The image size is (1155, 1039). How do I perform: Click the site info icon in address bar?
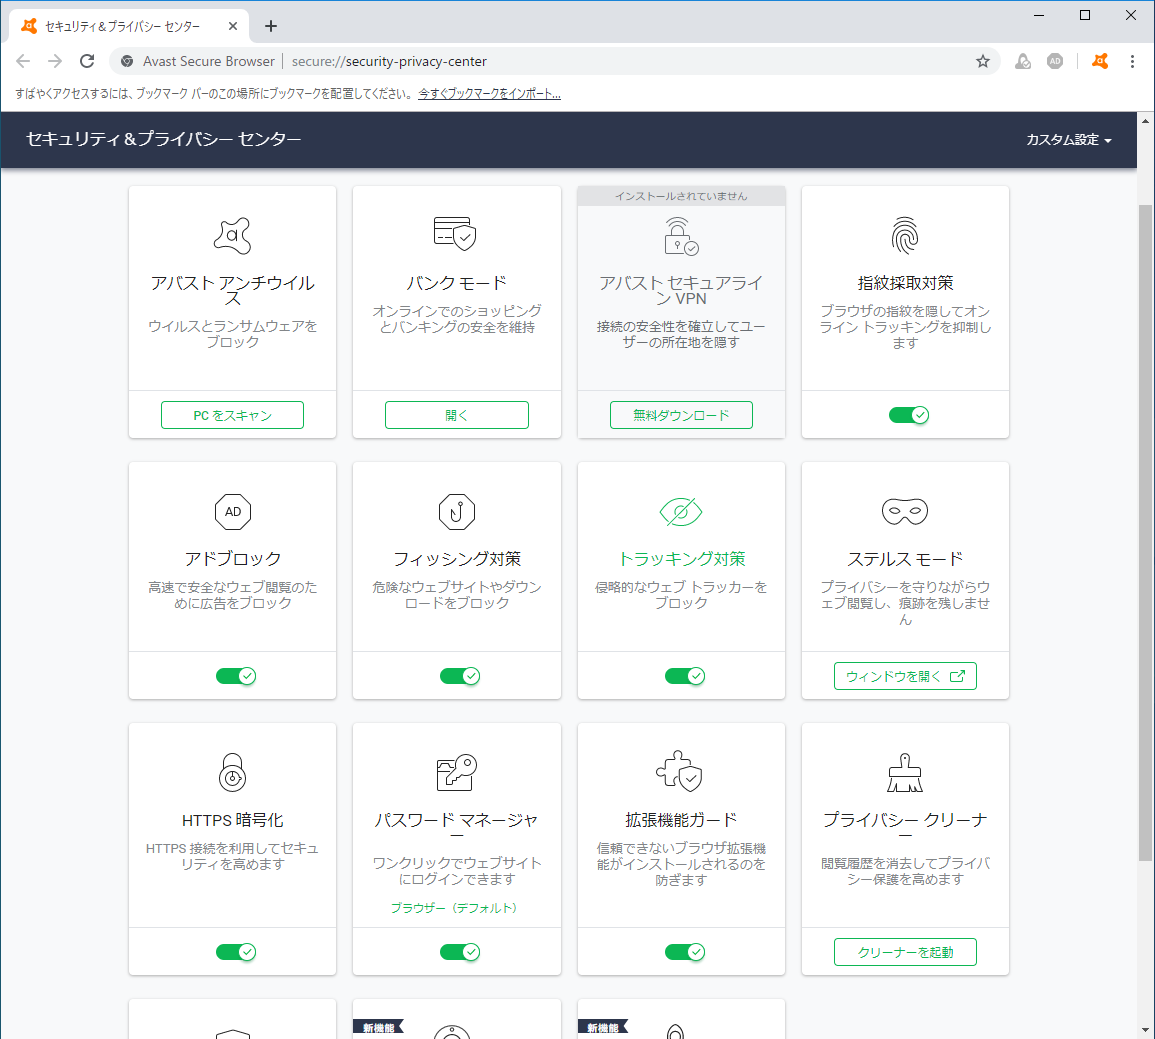[x=127, y=61]
